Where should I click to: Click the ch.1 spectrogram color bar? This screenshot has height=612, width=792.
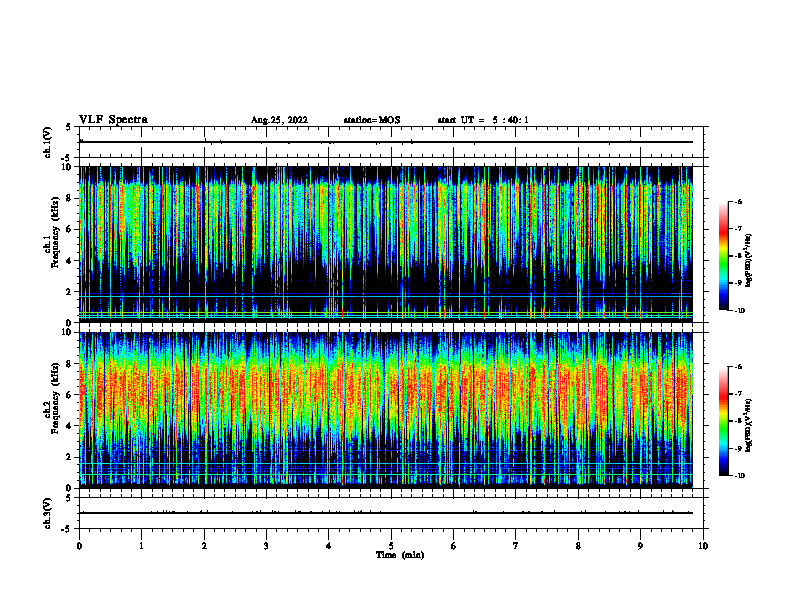[723, 256]
